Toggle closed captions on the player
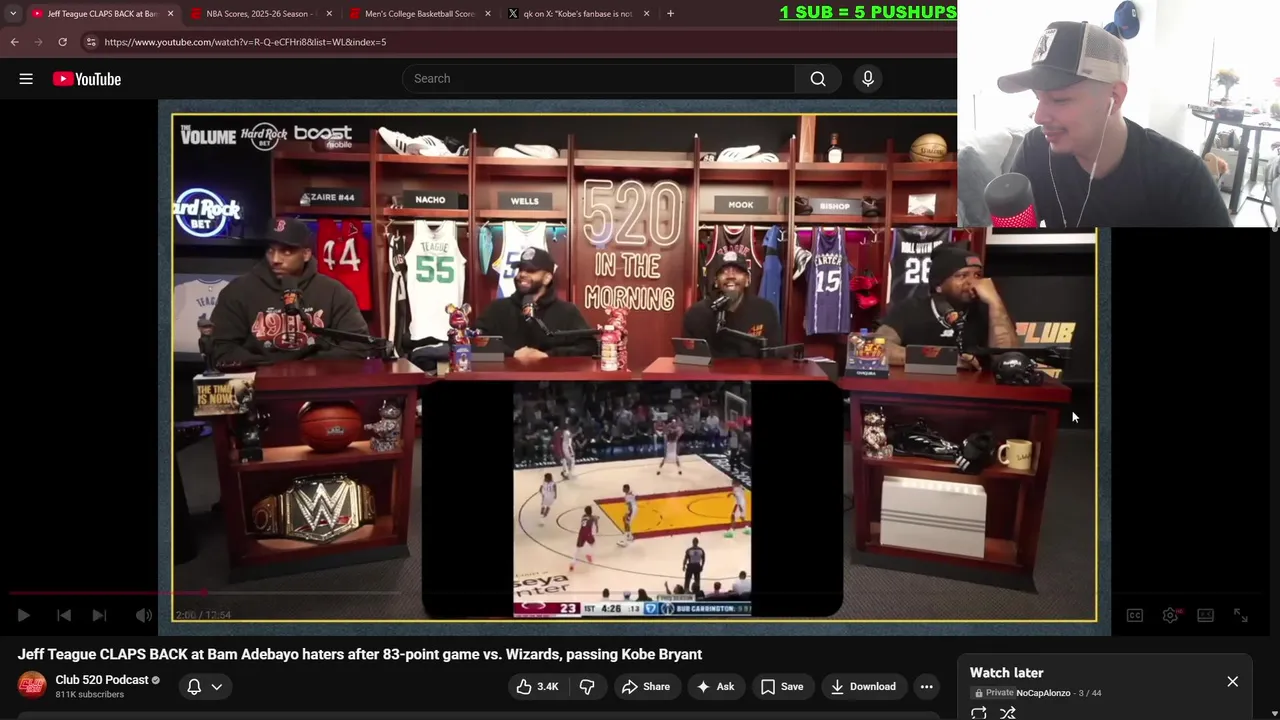The image size is (1280, 720). tap(1135, 615)
